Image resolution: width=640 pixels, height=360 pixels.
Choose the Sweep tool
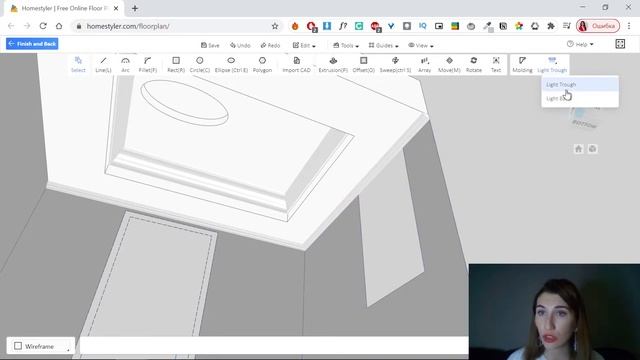[x=395, y=64]
